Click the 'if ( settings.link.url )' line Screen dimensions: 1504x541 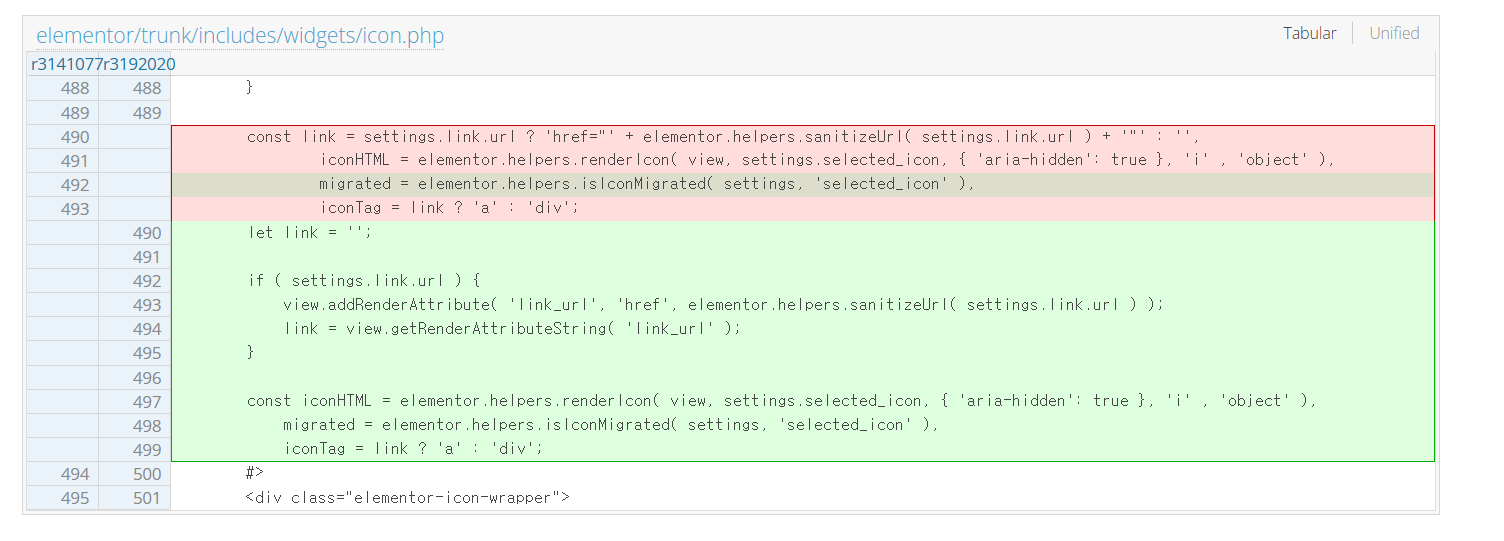[803, 281]
